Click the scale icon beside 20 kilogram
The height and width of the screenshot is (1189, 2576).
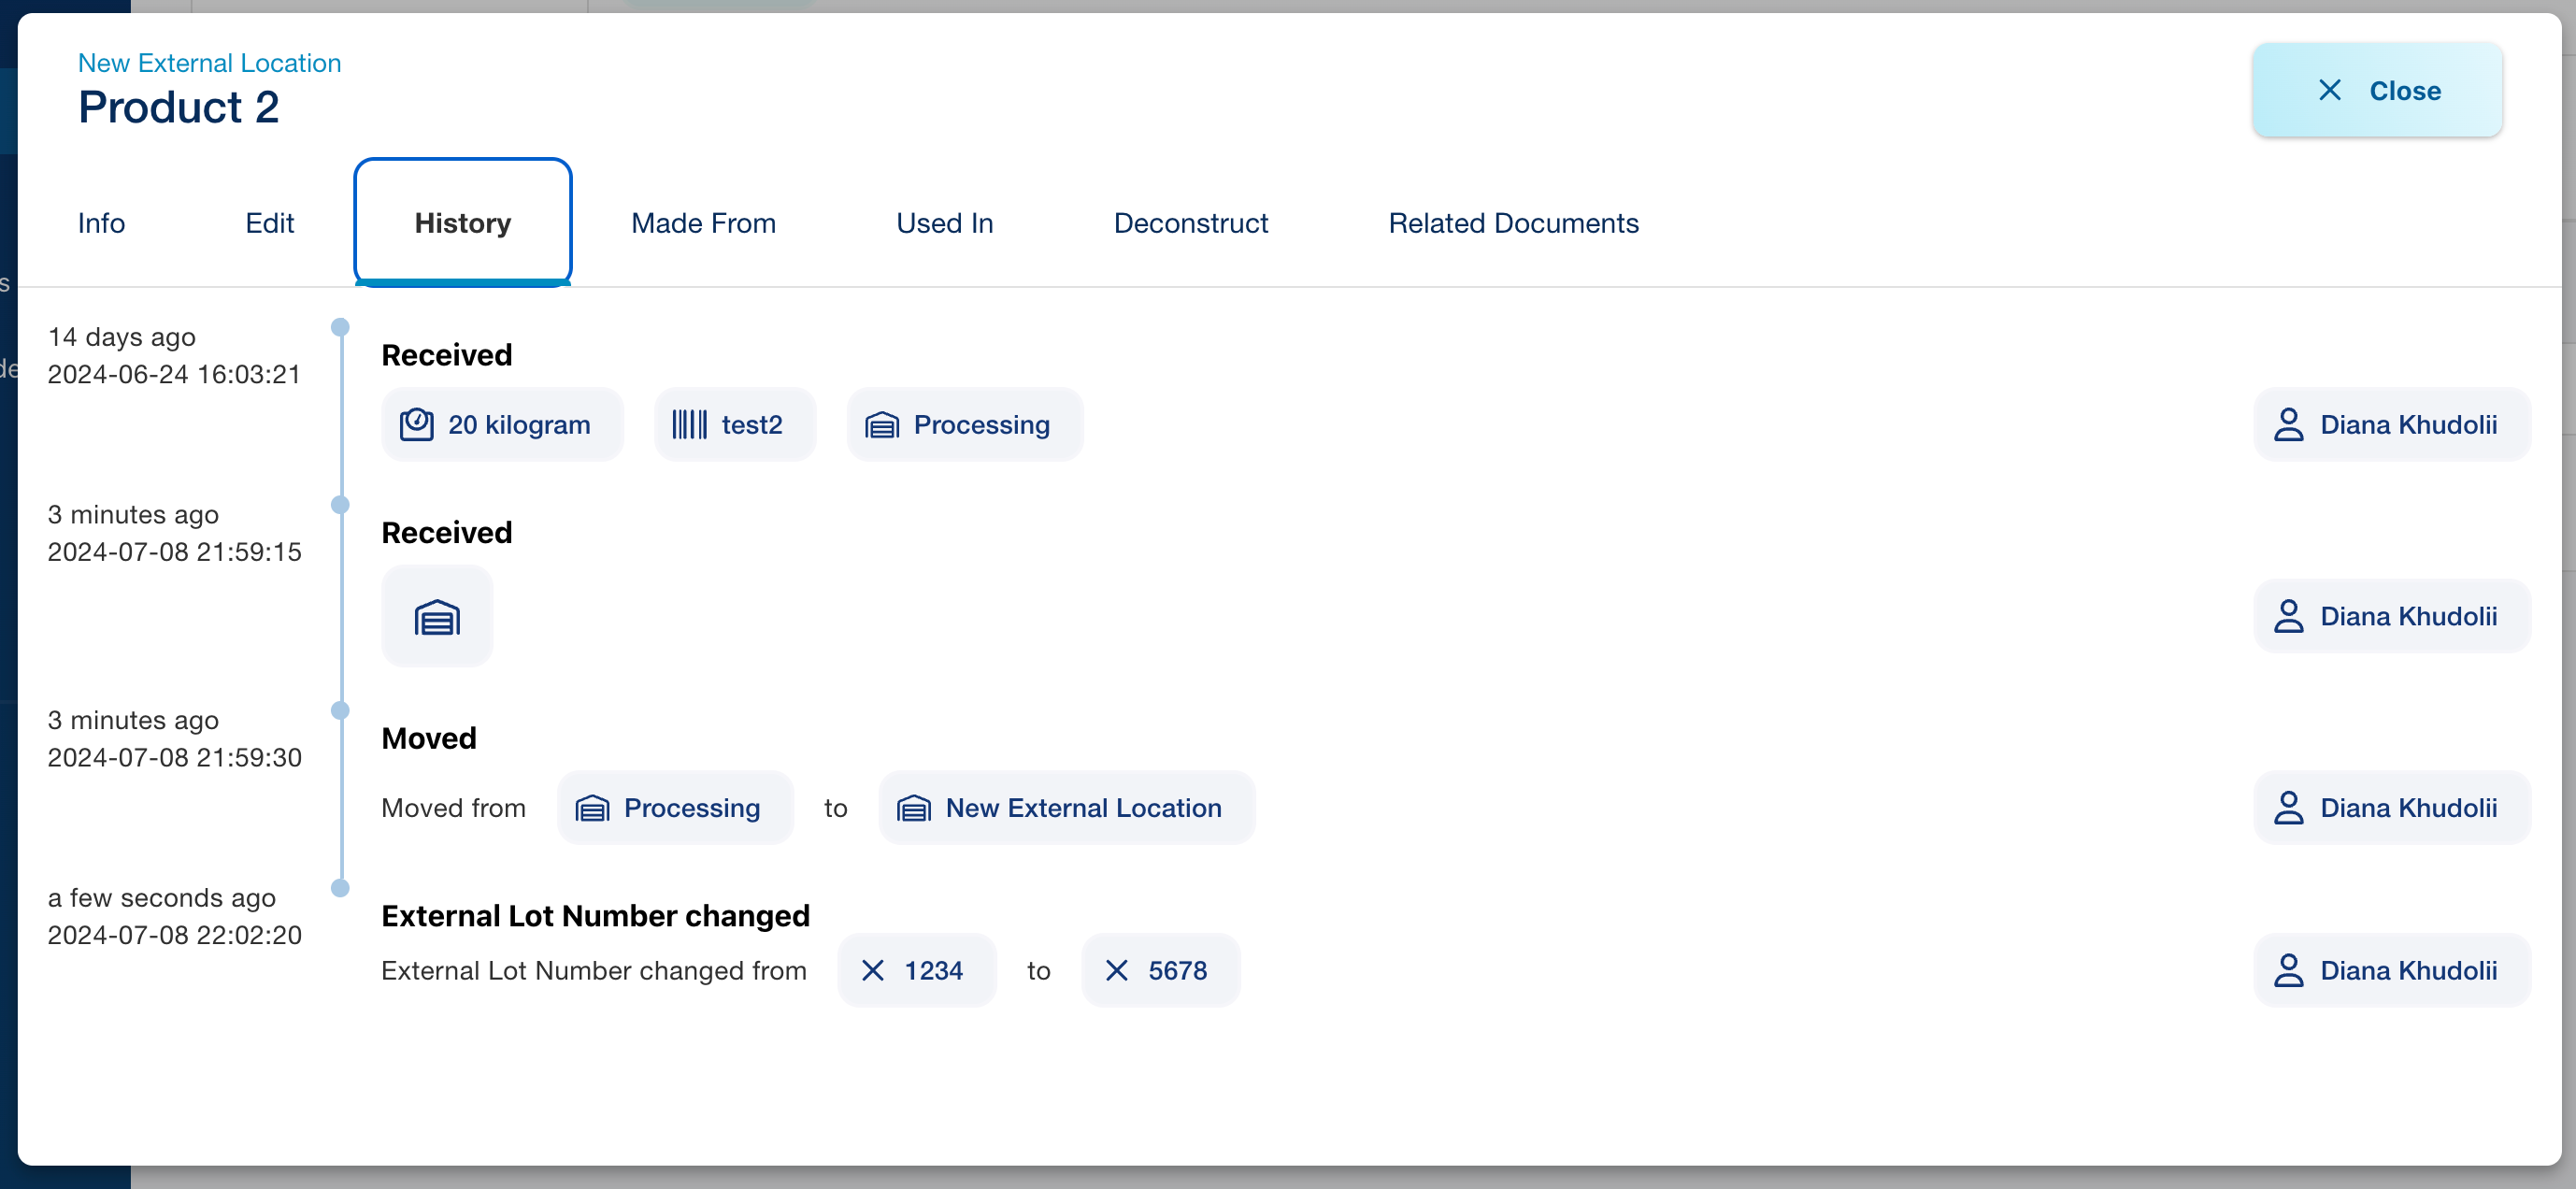pos(416,425)
